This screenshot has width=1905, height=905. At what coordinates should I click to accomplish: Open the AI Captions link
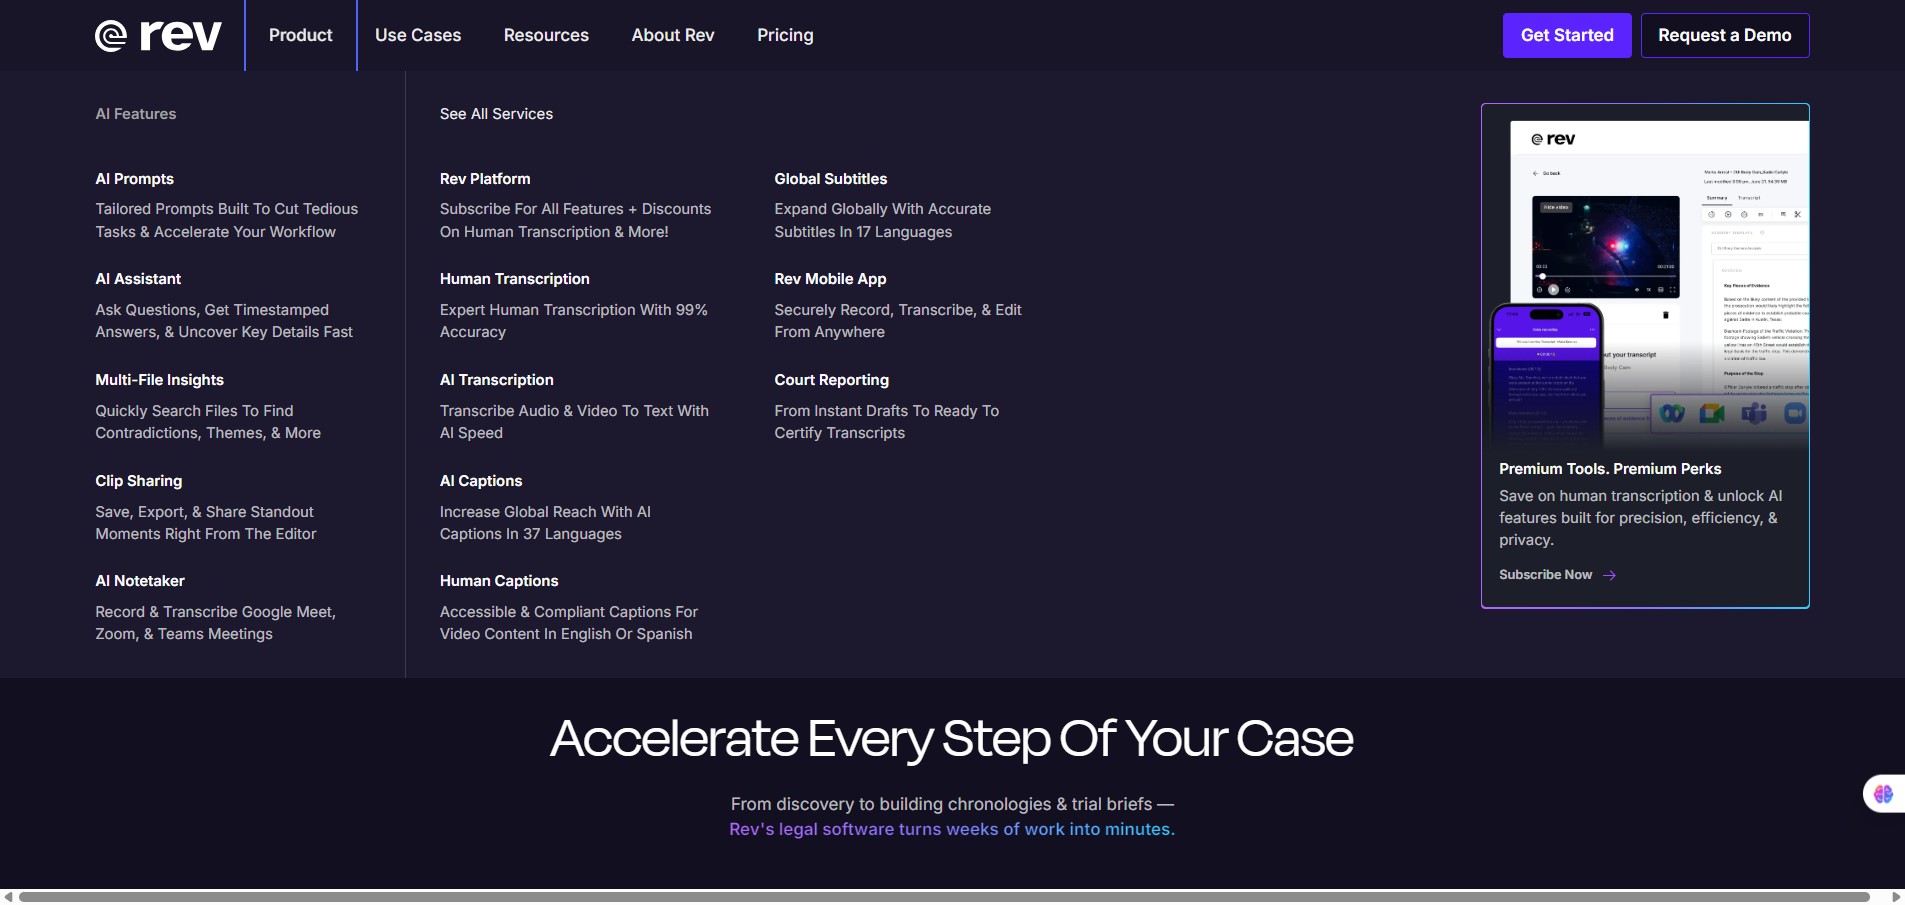click(x=481, y=481)
